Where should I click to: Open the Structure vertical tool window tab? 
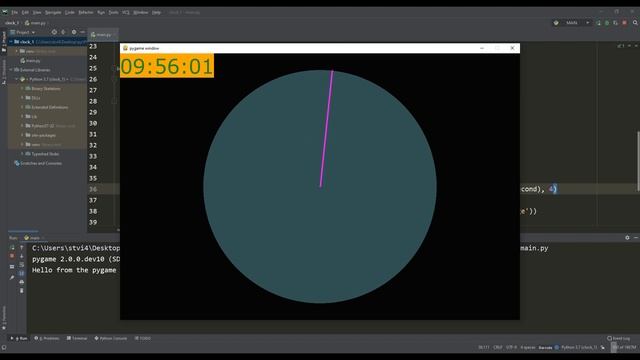tap(4, 72)
